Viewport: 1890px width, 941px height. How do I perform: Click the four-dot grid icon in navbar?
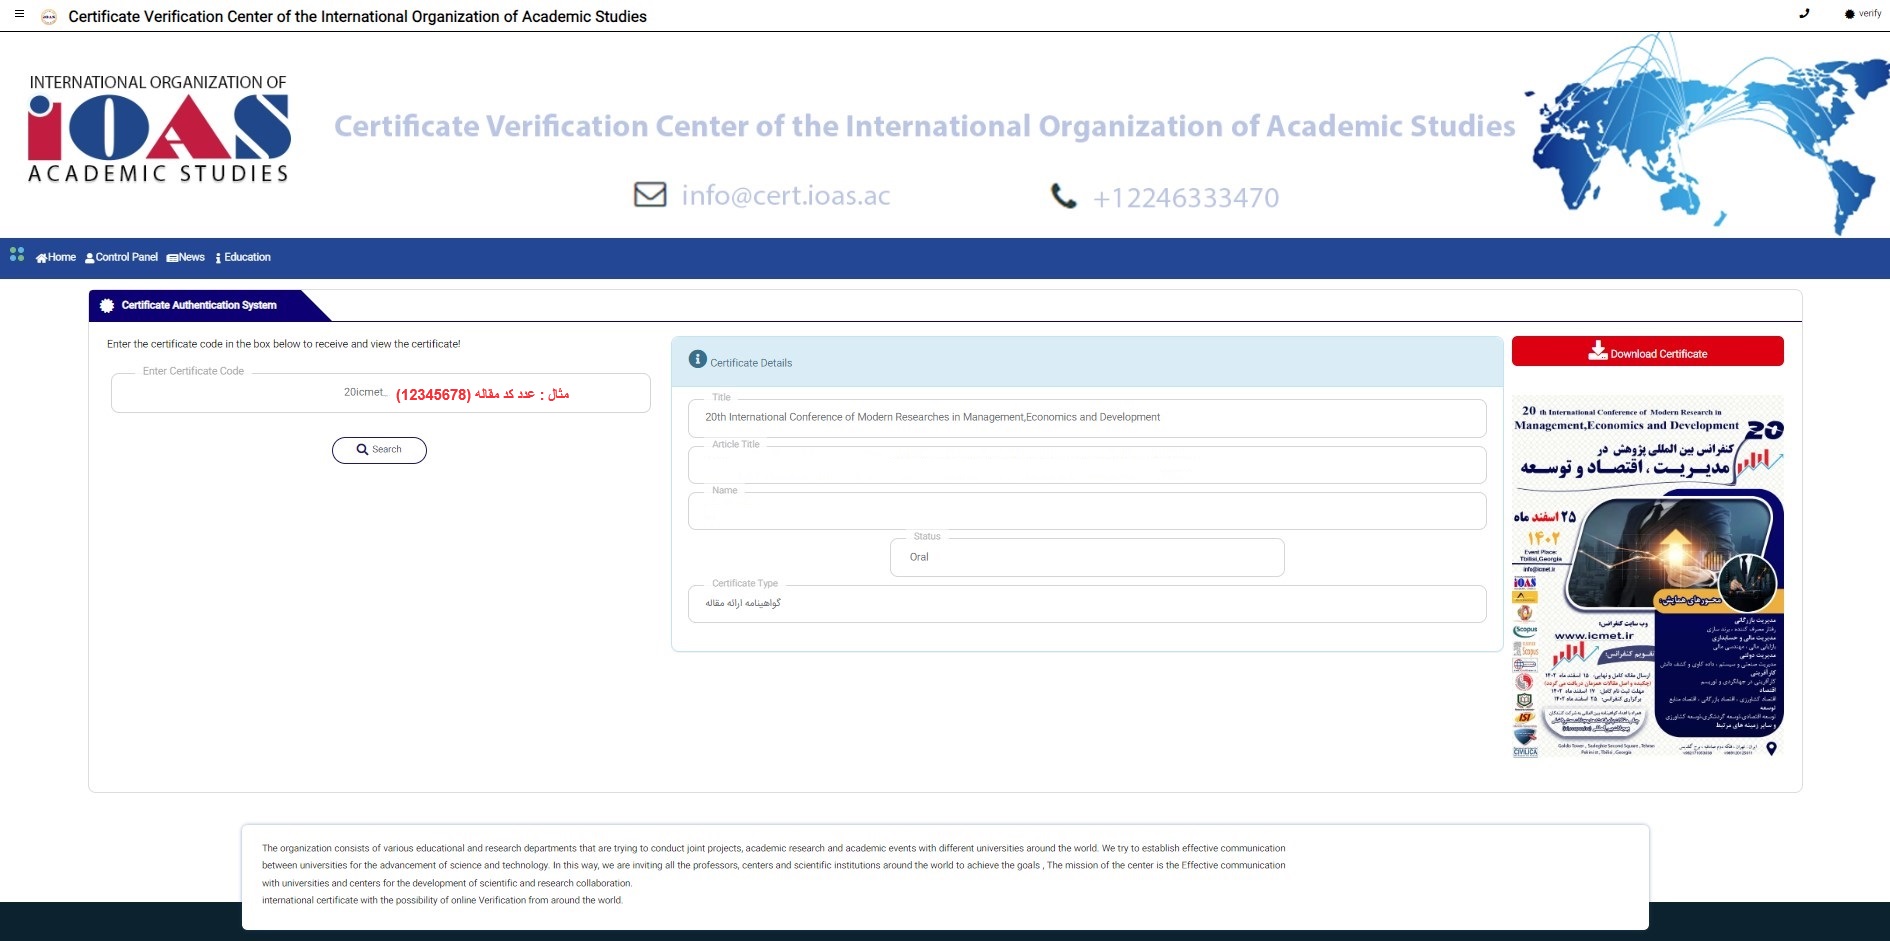pyautogui.click(x=17, y=254)
